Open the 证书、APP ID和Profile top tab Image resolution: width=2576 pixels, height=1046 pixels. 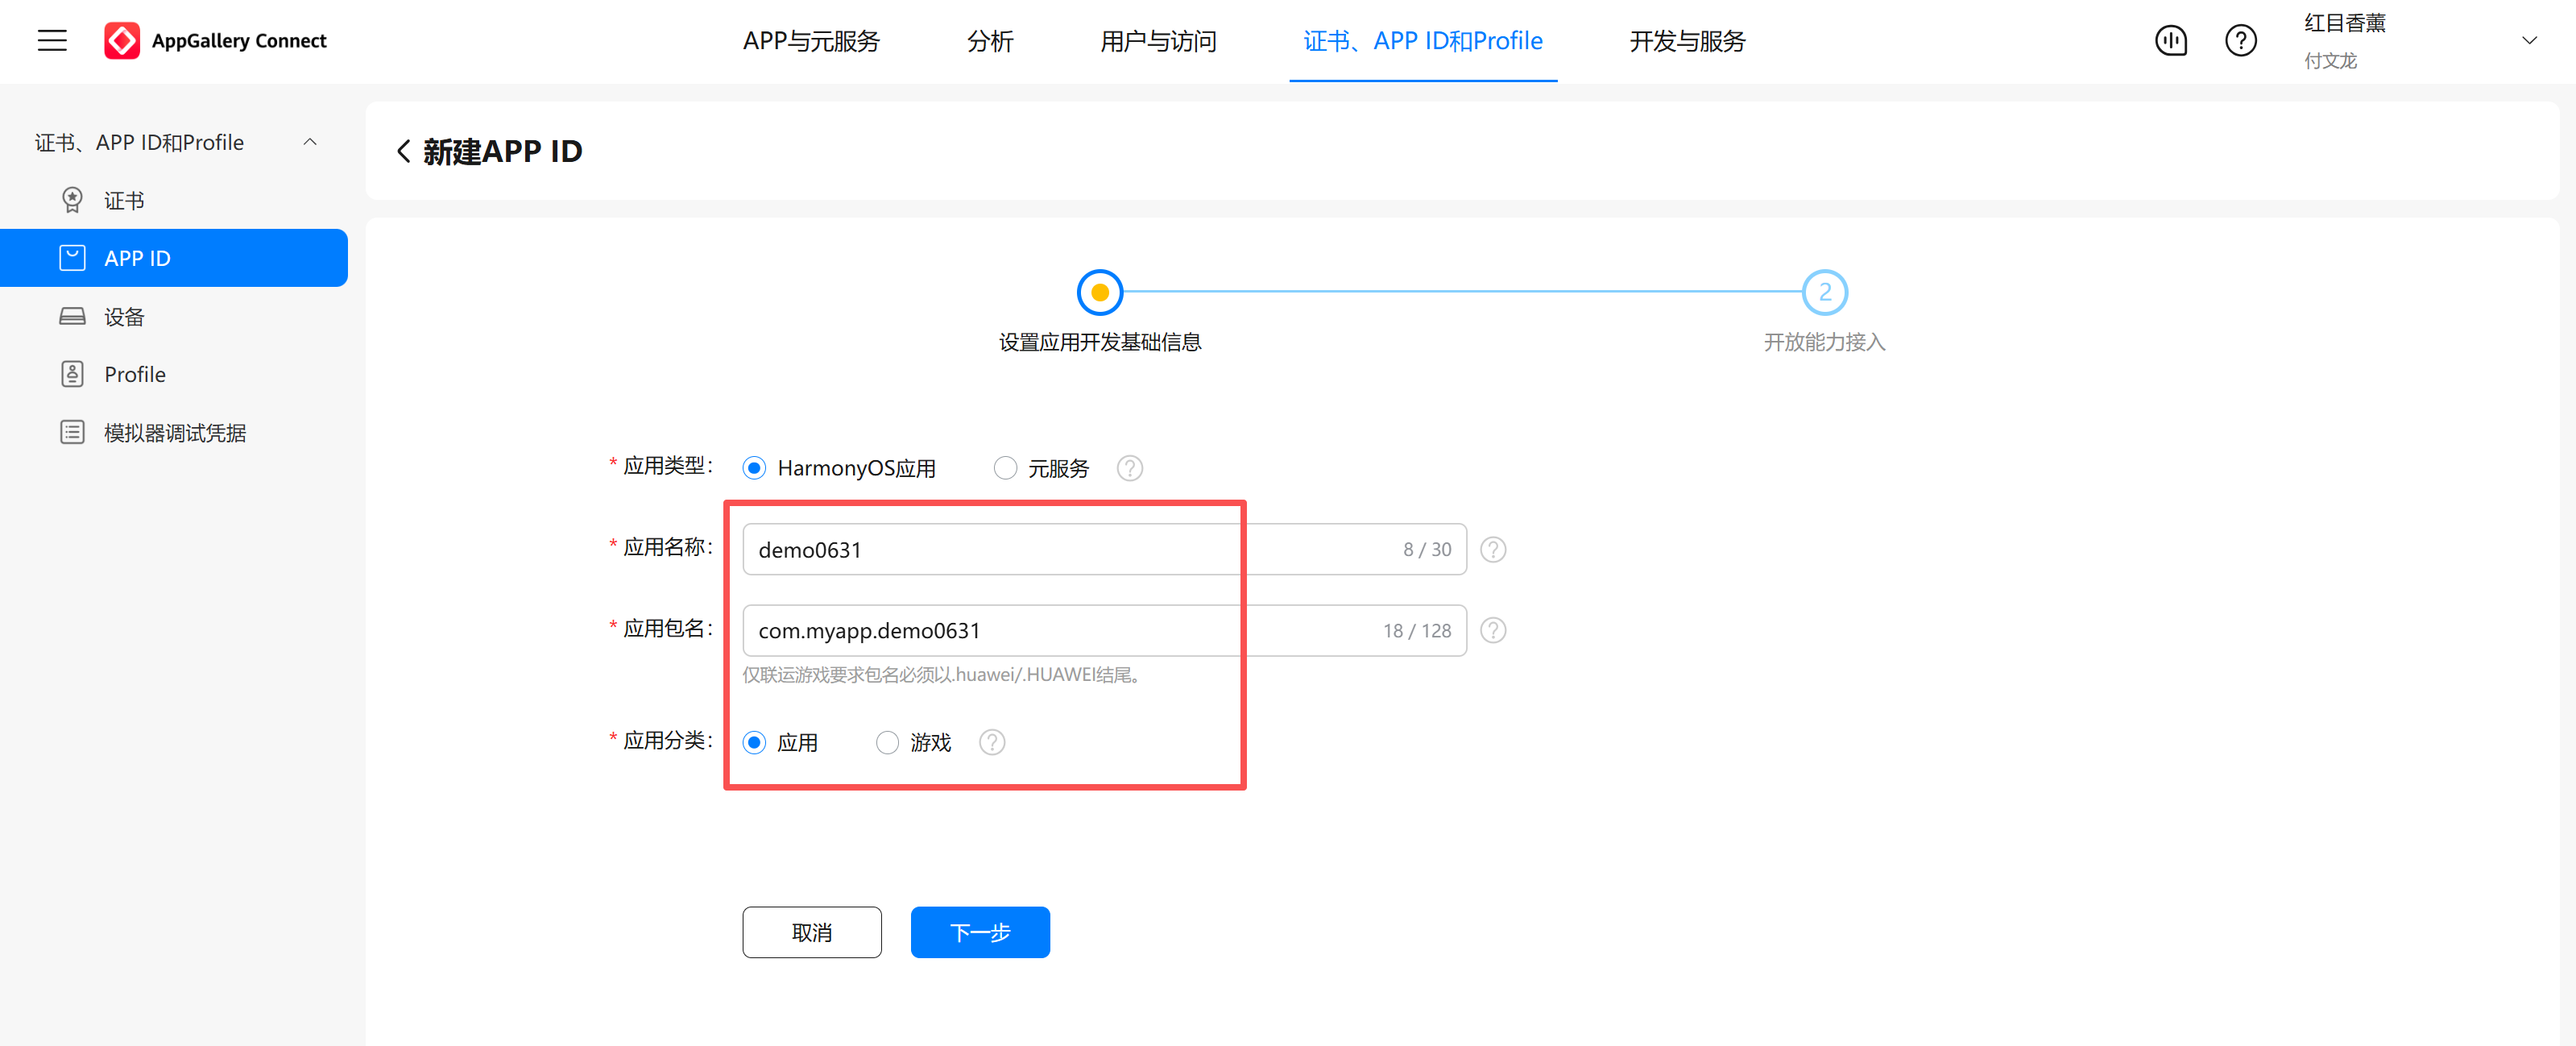1422,41
